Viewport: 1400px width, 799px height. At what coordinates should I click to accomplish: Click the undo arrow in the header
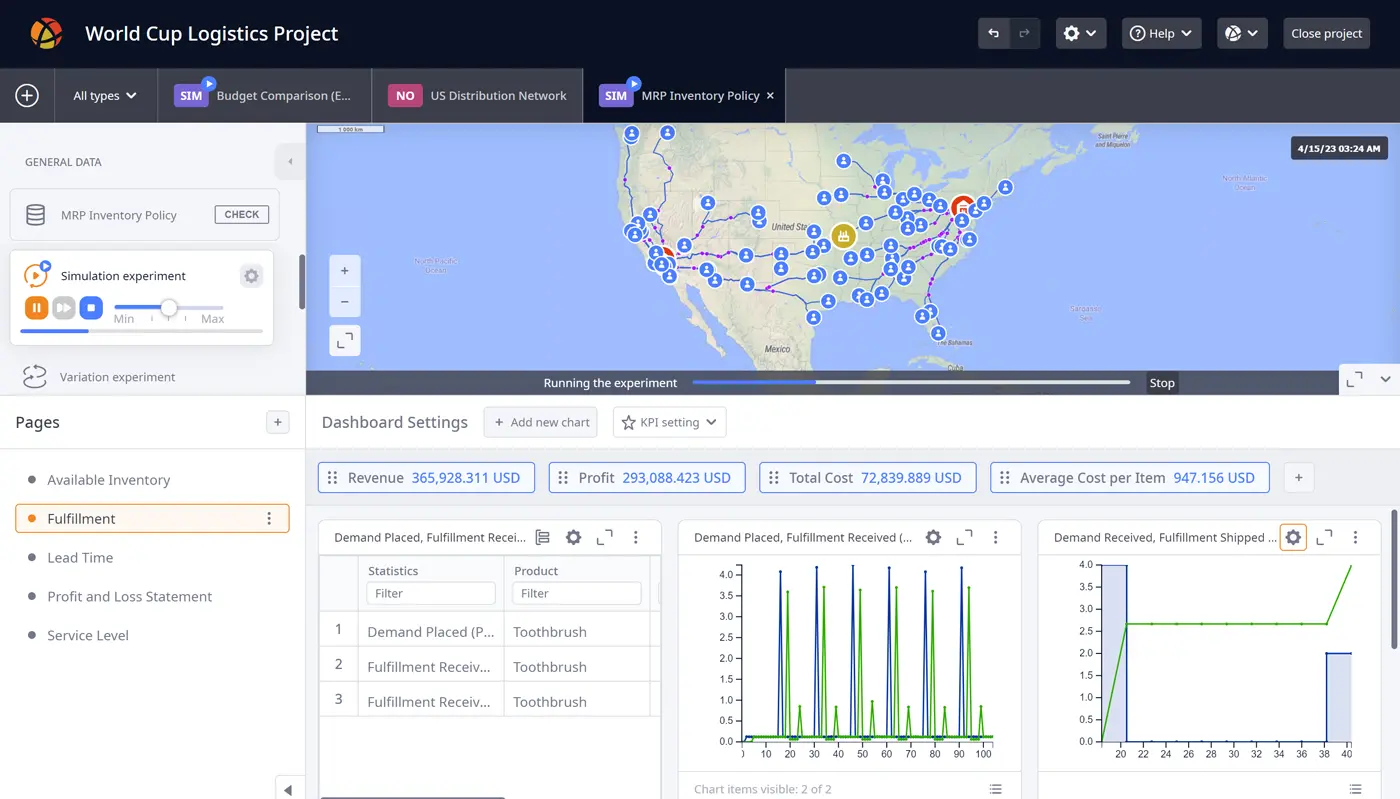993,33
